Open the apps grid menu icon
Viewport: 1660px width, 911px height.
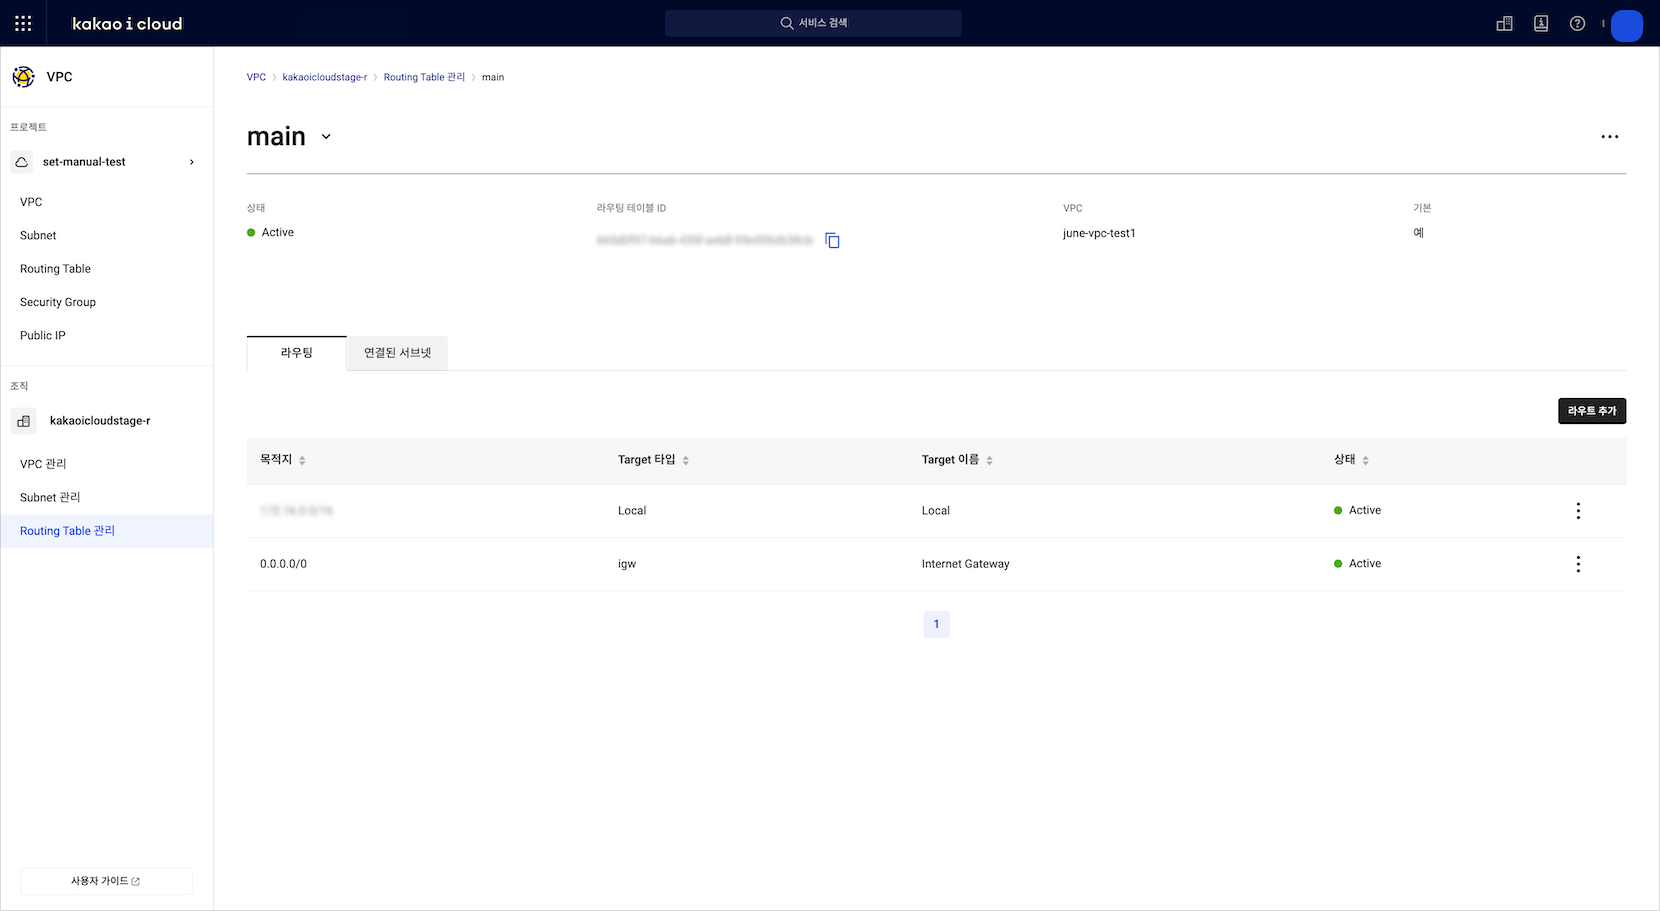click(x=23, y=23)
